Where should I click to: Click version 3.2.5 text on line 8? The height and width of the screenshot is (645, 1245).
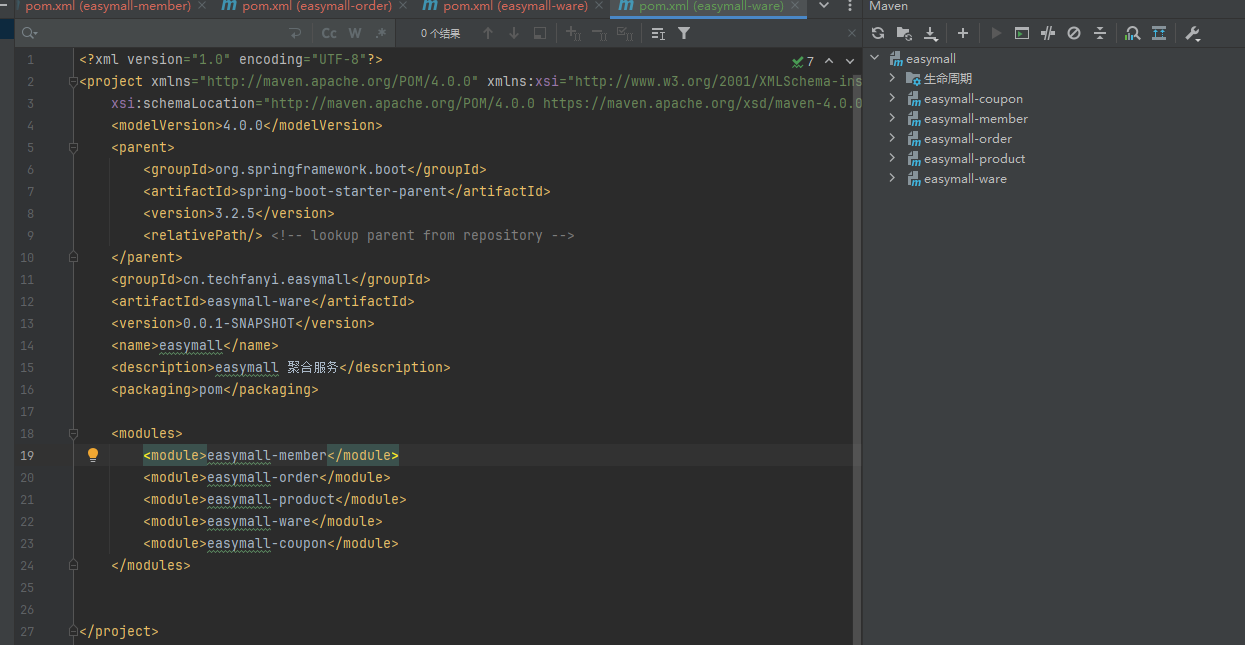[x=235, y=213]
